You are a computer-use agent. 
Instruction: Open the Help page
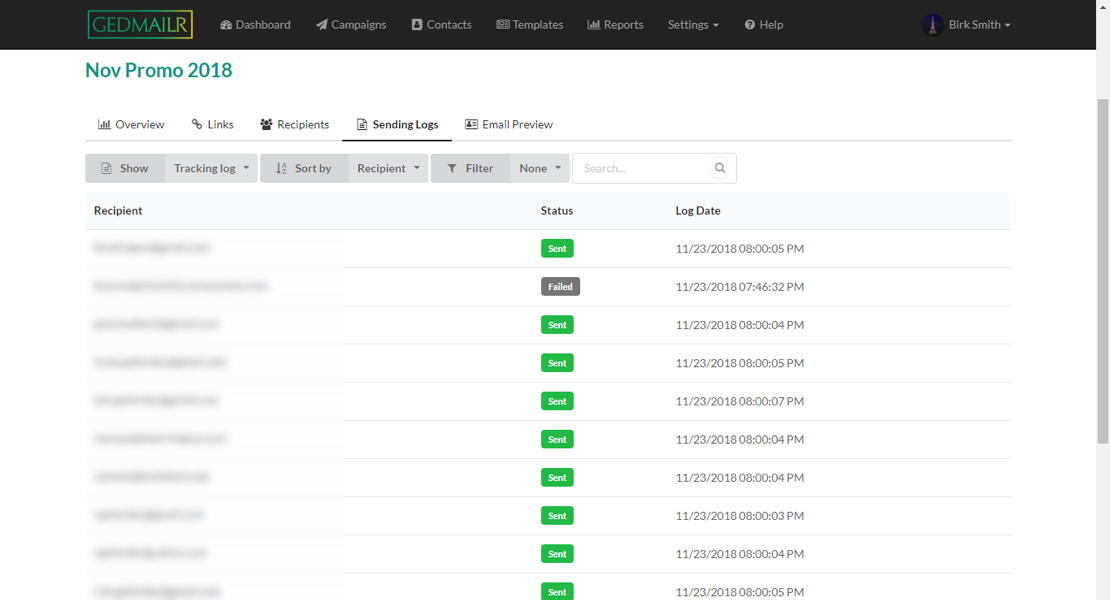point(764,25)
